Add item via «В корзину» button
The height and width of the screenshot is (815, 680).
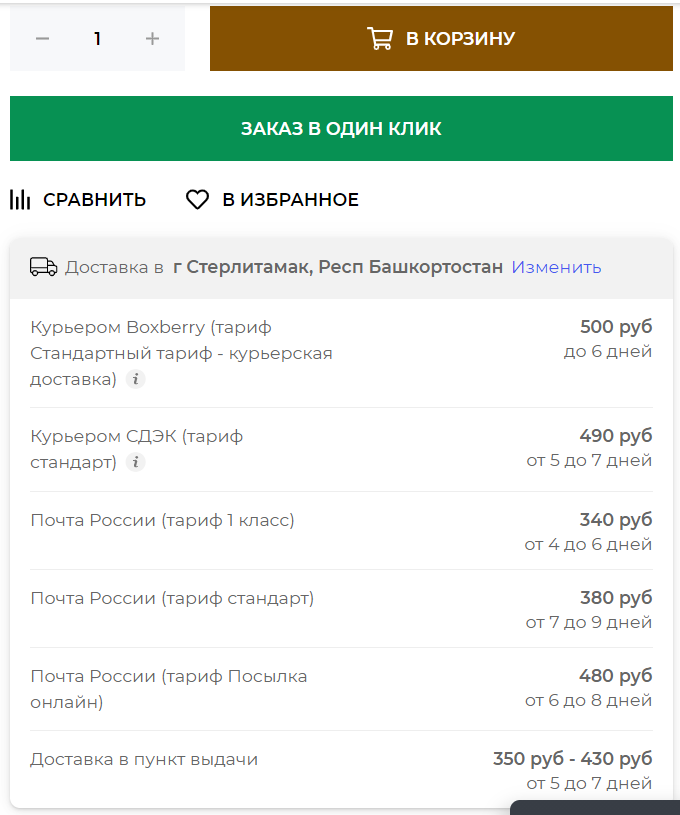coord(441,38)
